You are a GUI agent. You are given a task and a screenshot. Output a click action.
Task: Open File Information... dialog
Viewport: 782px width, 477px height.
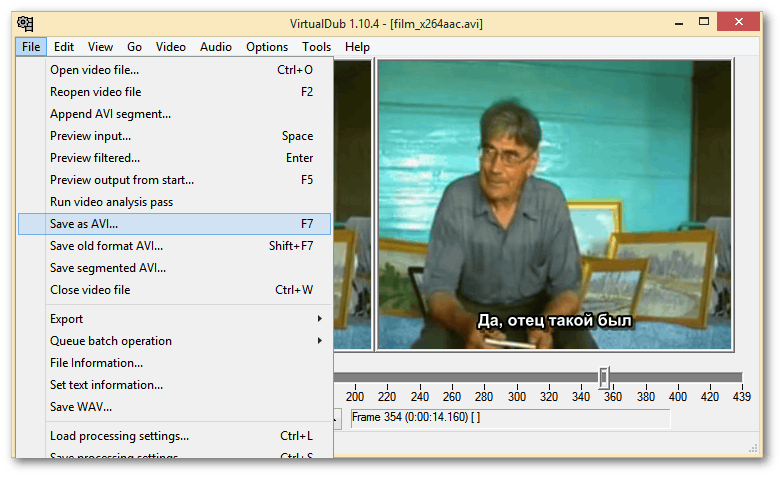96,363
